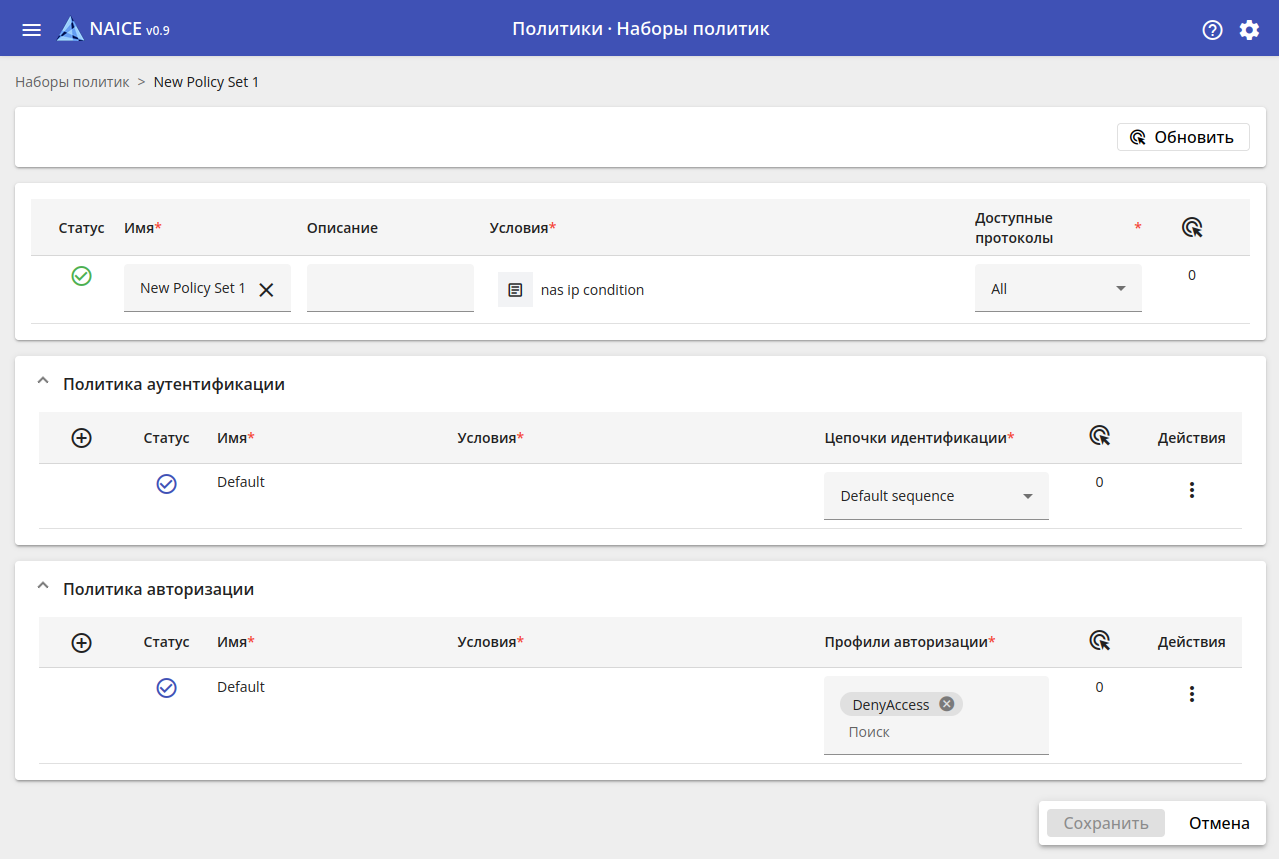Remove the DenyAccess profile chip
Viewport: 1279px width, 859px height.
click(x=946, y=704)
